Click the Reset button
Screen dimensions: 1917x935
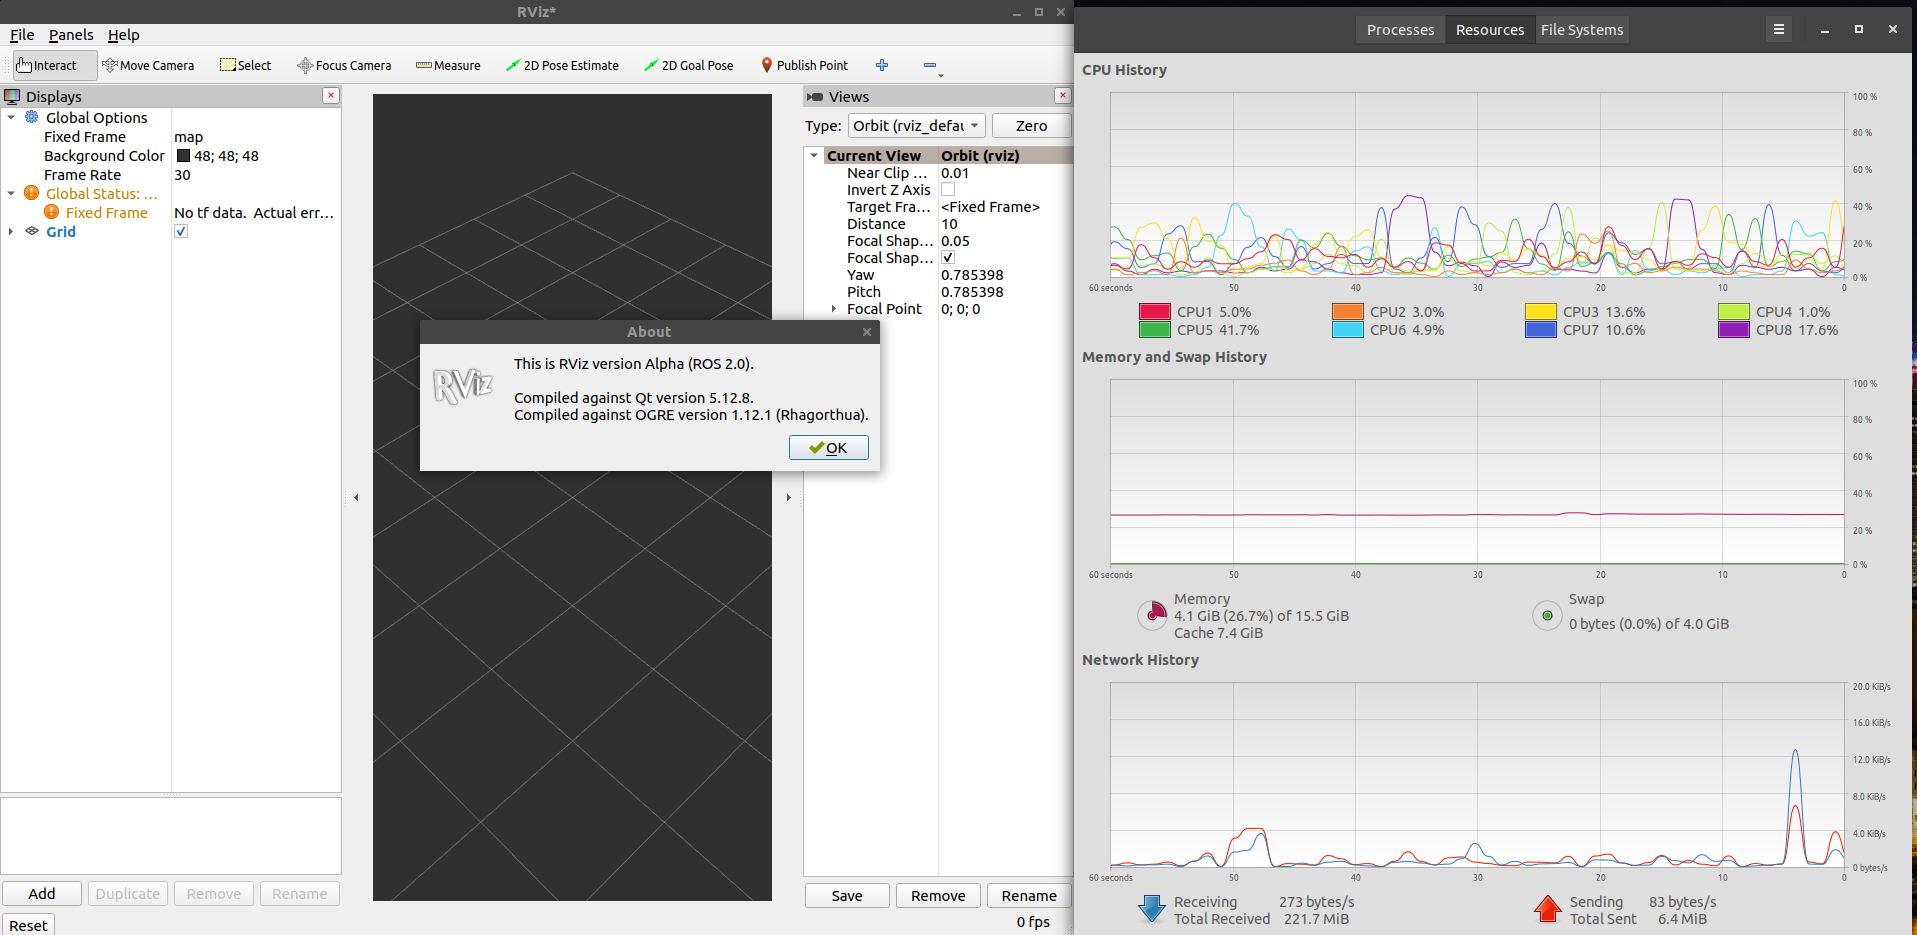click(28, 925)
